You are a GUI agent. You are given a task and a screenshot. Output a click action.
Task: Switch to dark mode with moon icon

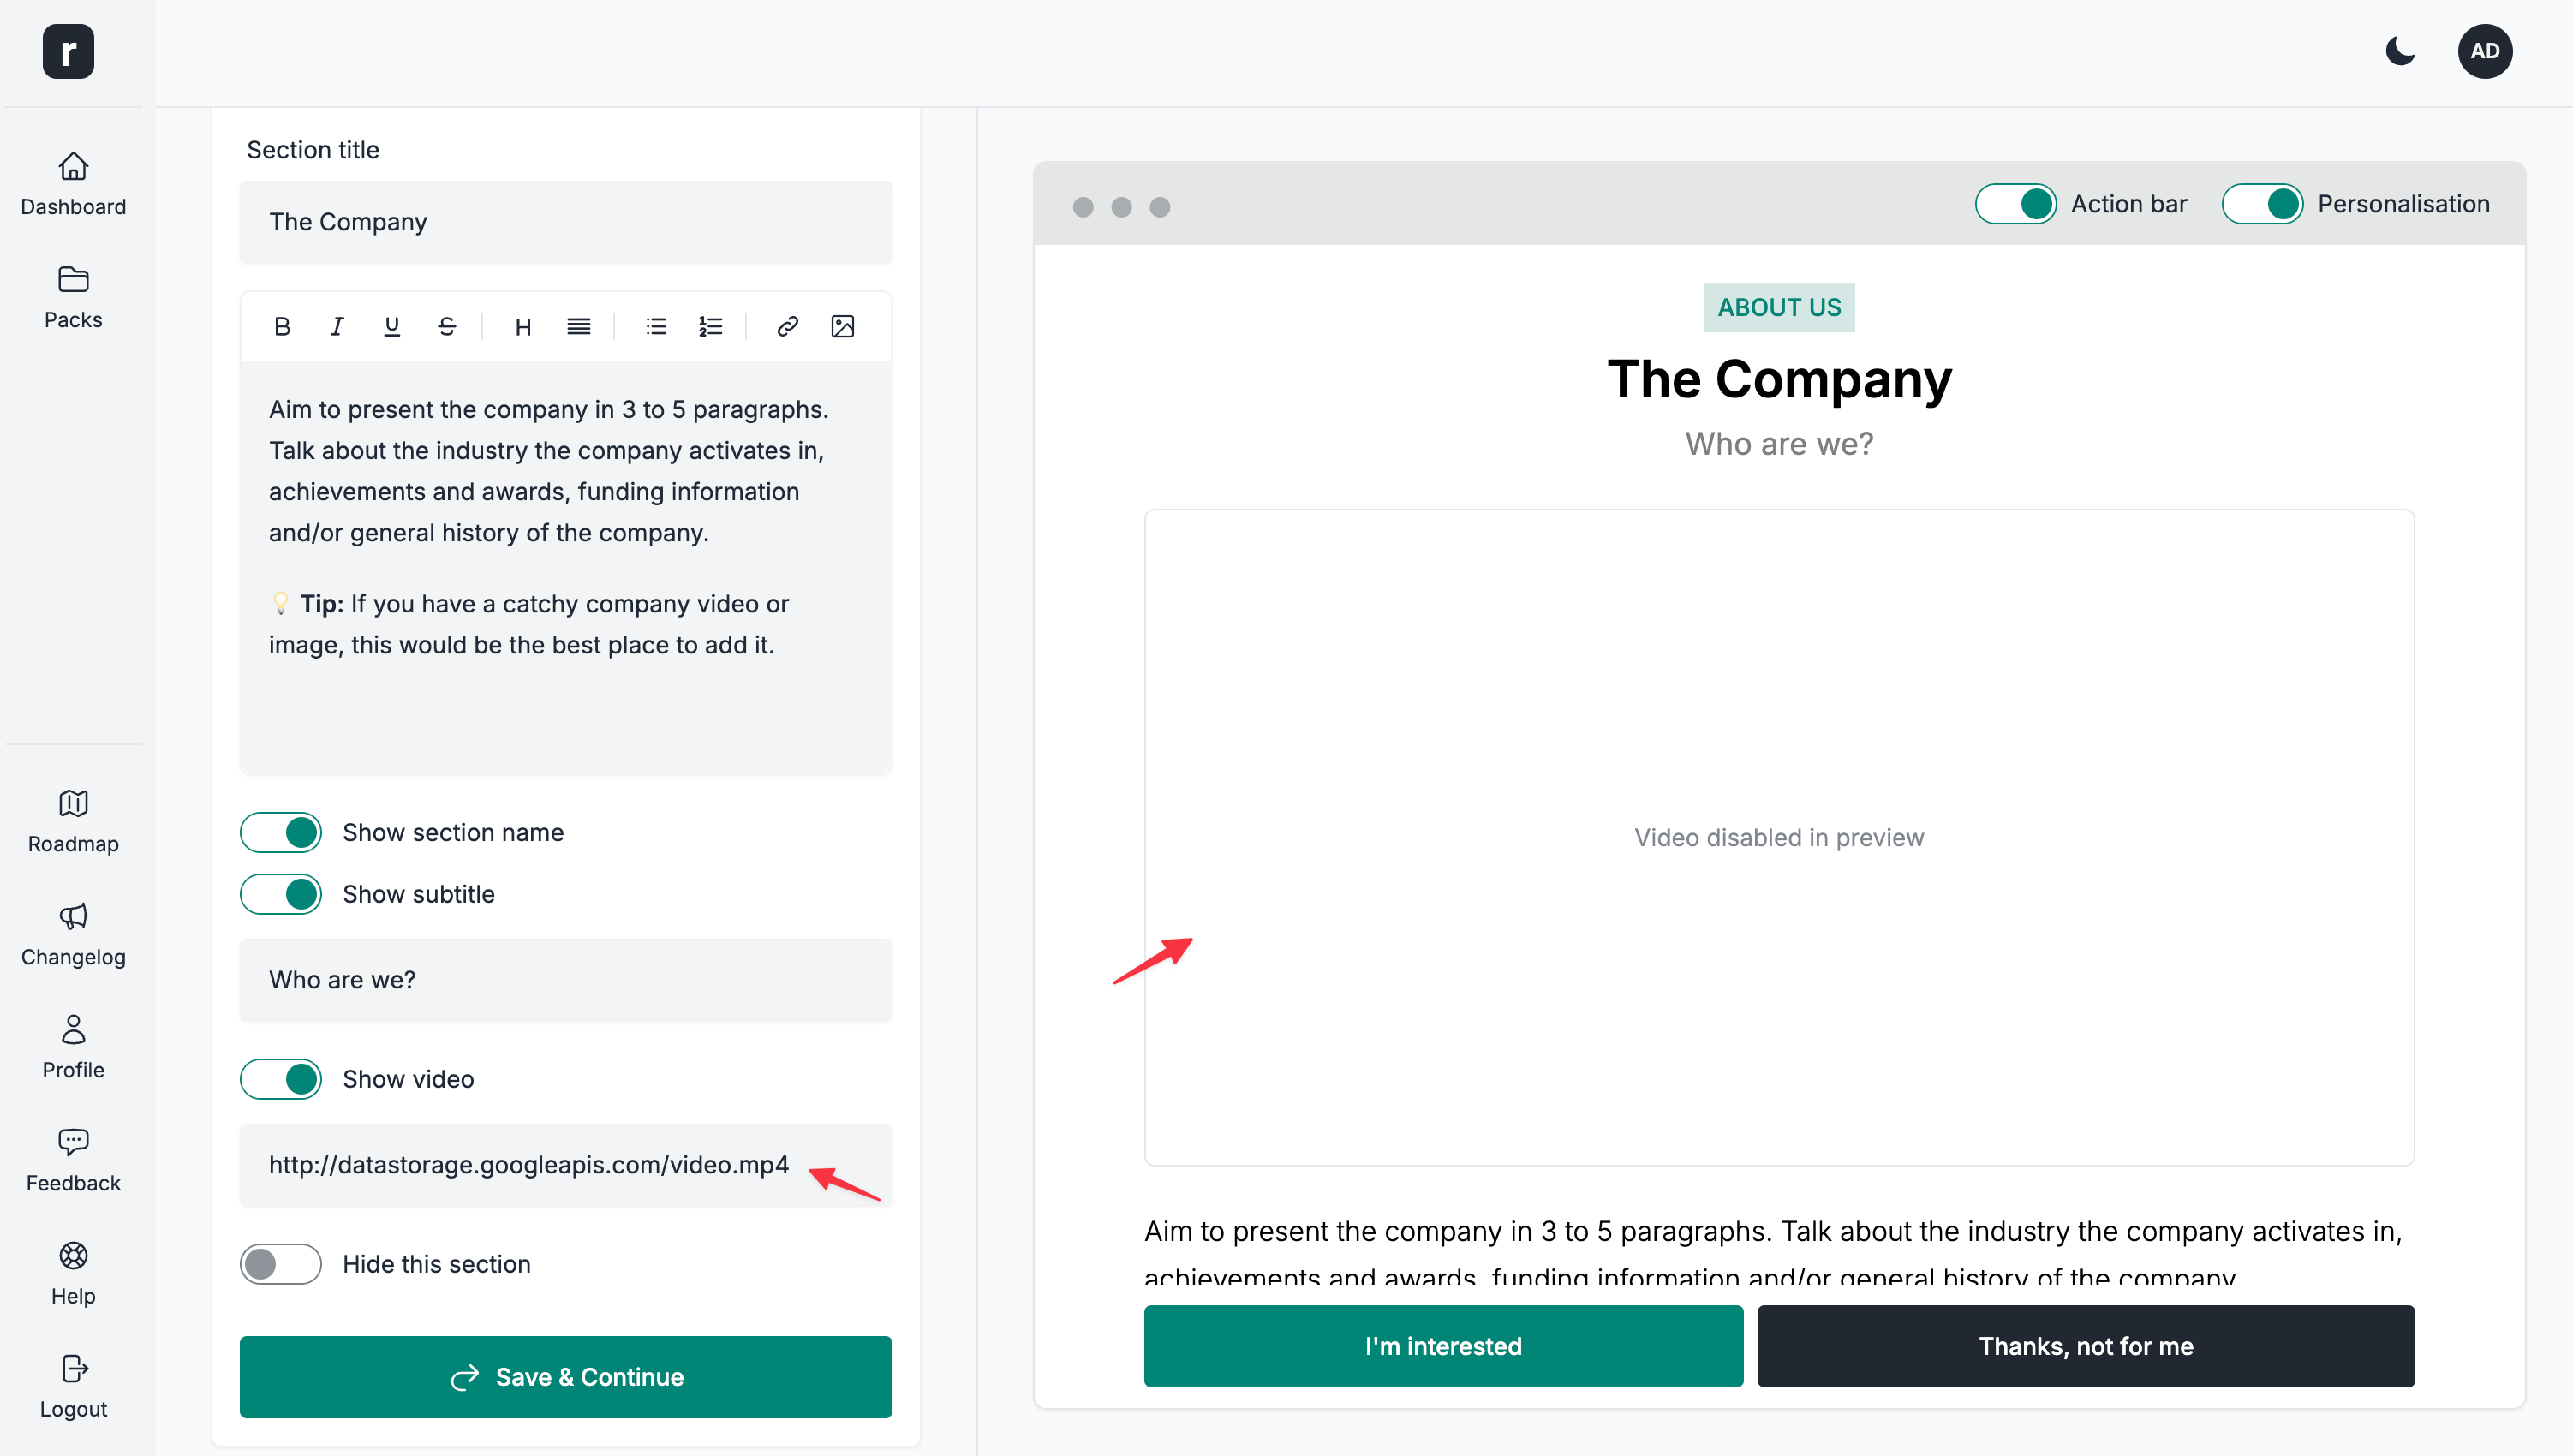point(2400,51)
